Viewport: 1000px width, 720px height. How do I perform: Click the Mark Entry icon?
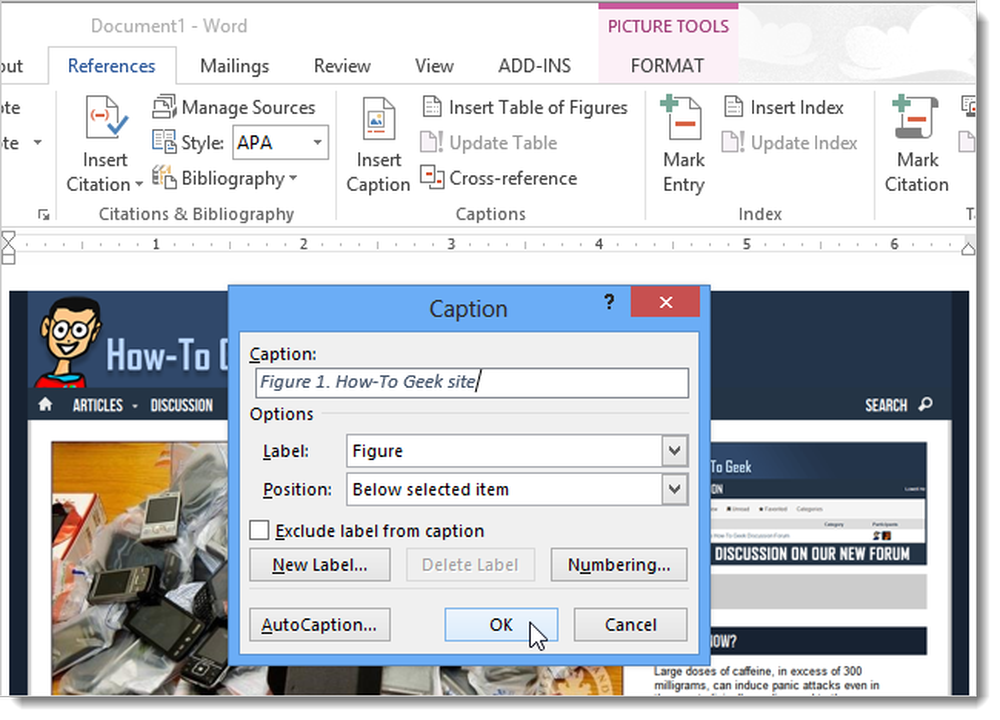coord(680,117)
